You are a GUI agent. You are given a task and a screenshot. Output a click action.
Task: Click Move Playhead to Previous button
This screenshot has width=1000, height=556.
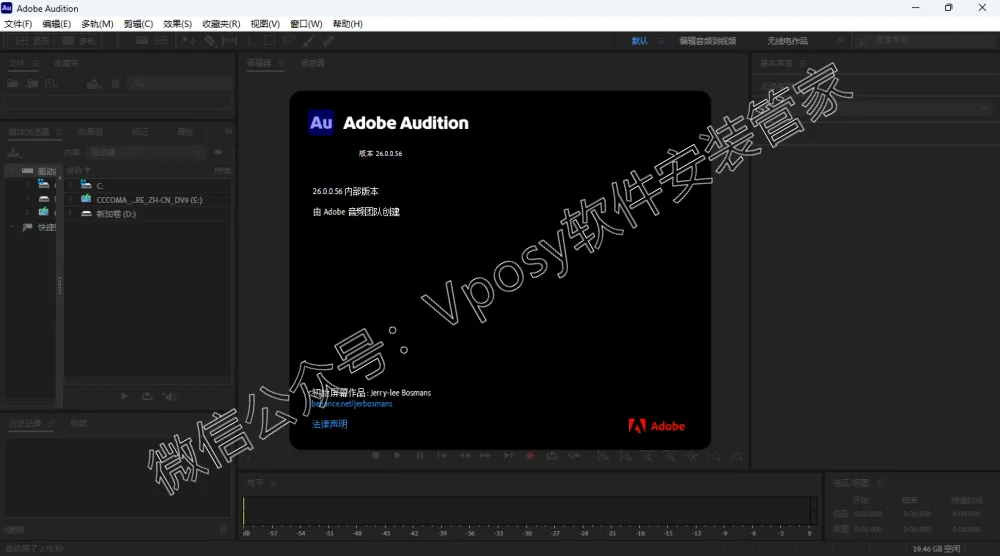[441, 456]
